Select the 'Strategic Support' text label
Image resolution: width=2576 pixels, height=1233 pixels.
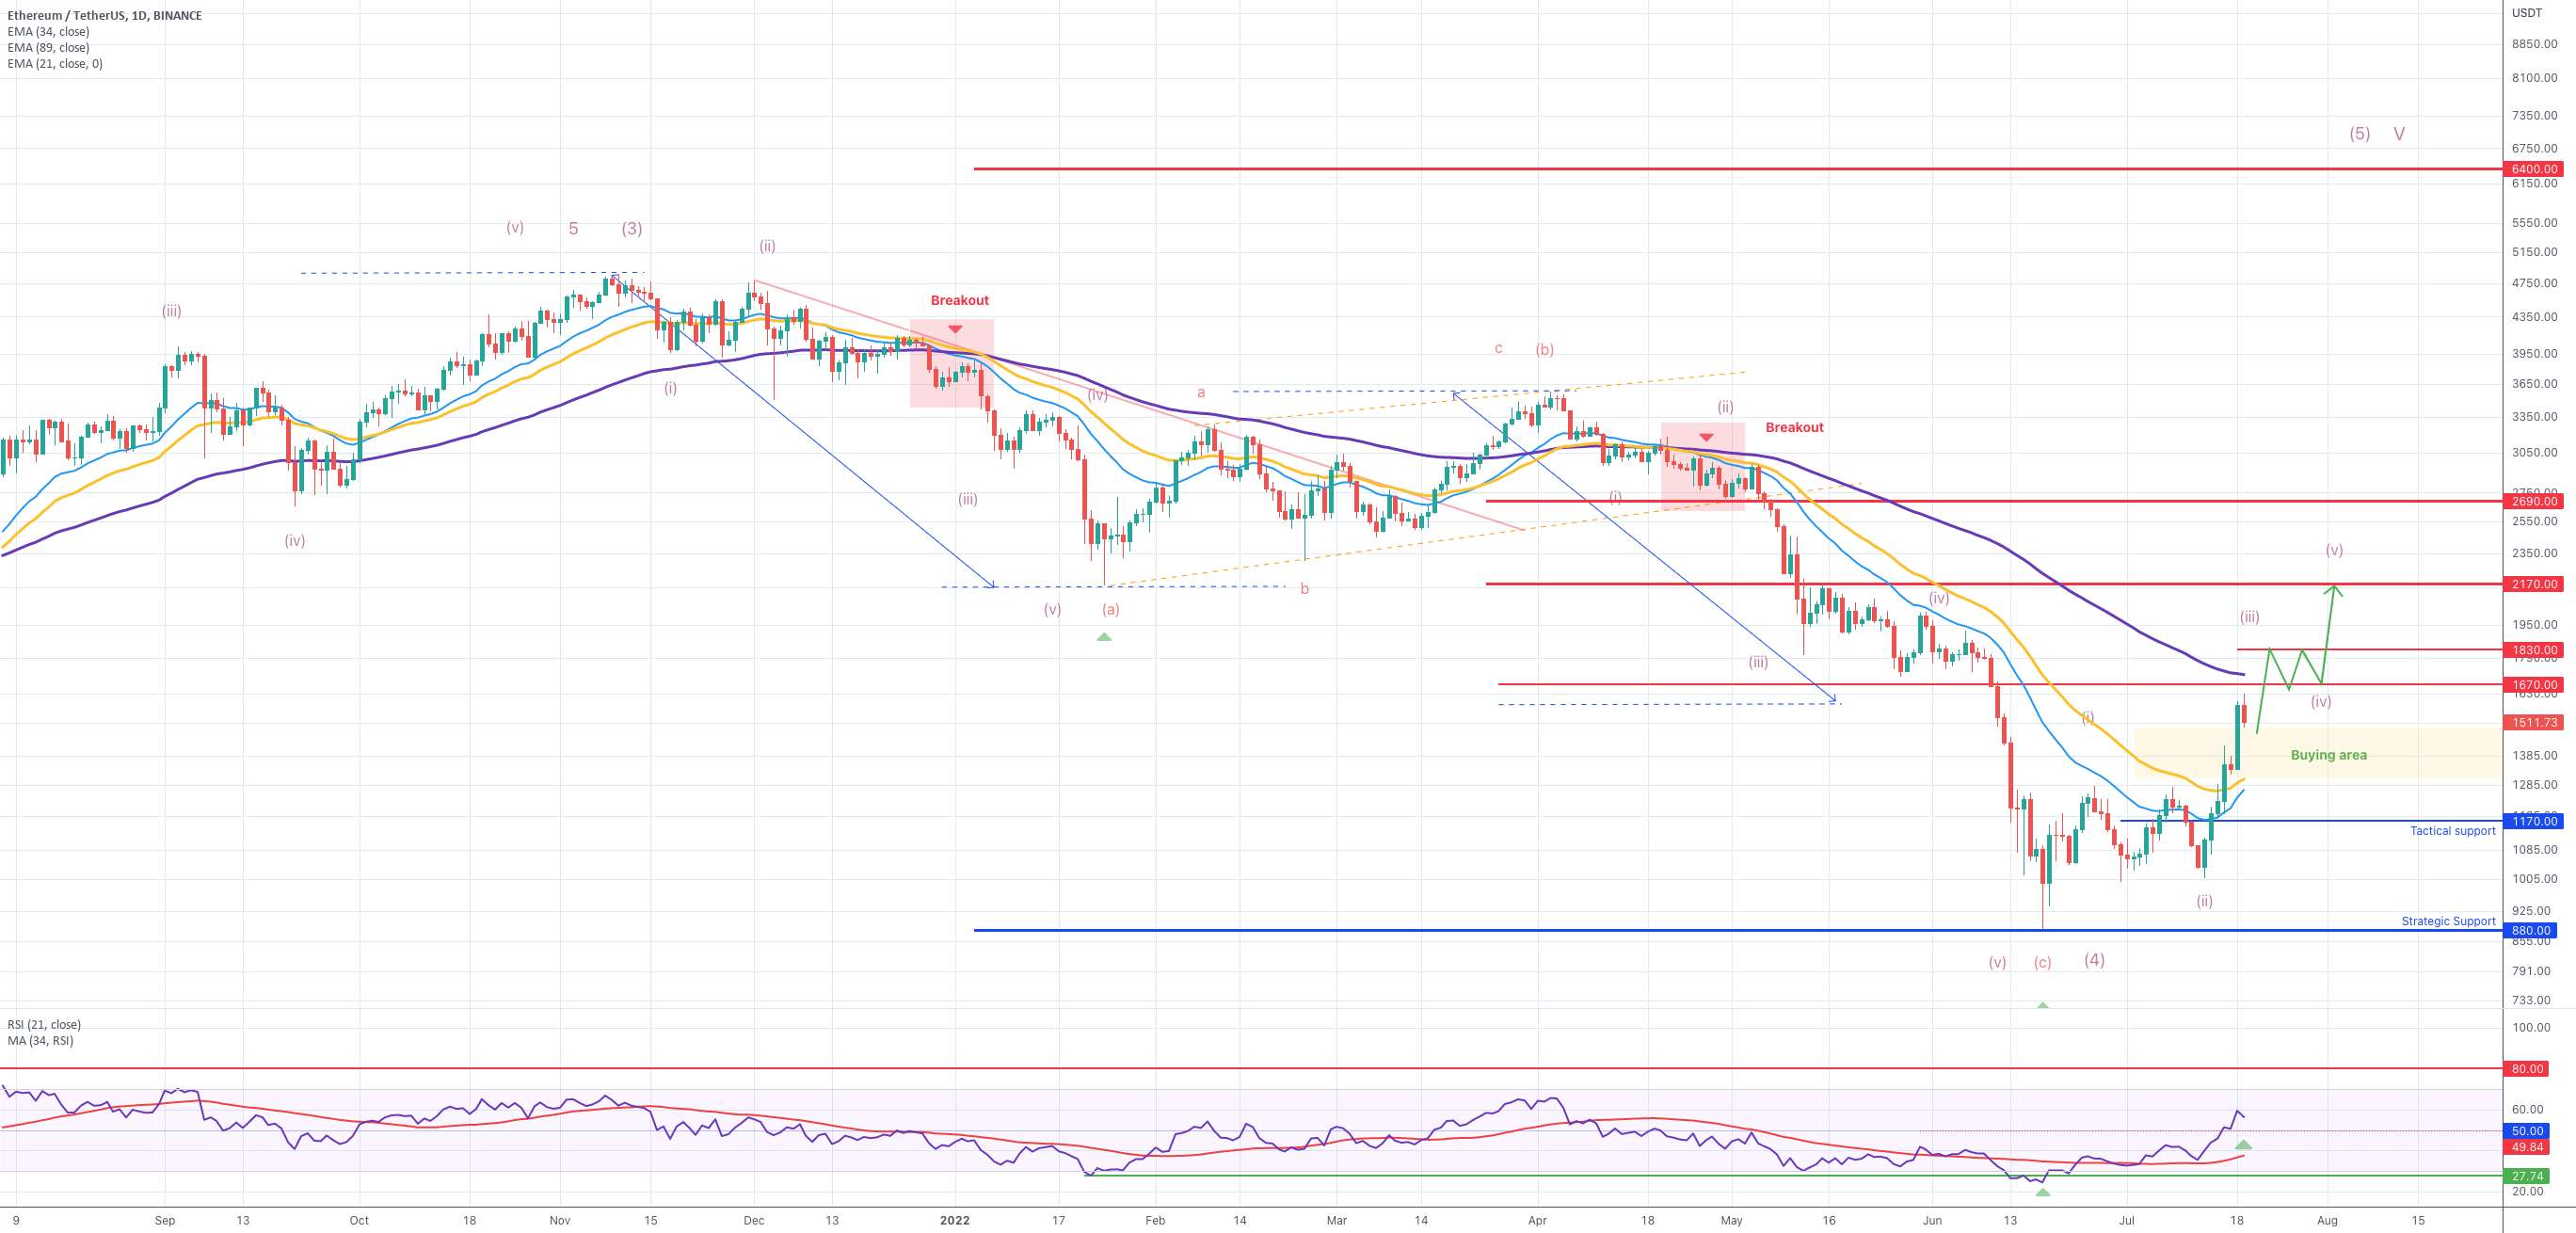(2448, 921)
